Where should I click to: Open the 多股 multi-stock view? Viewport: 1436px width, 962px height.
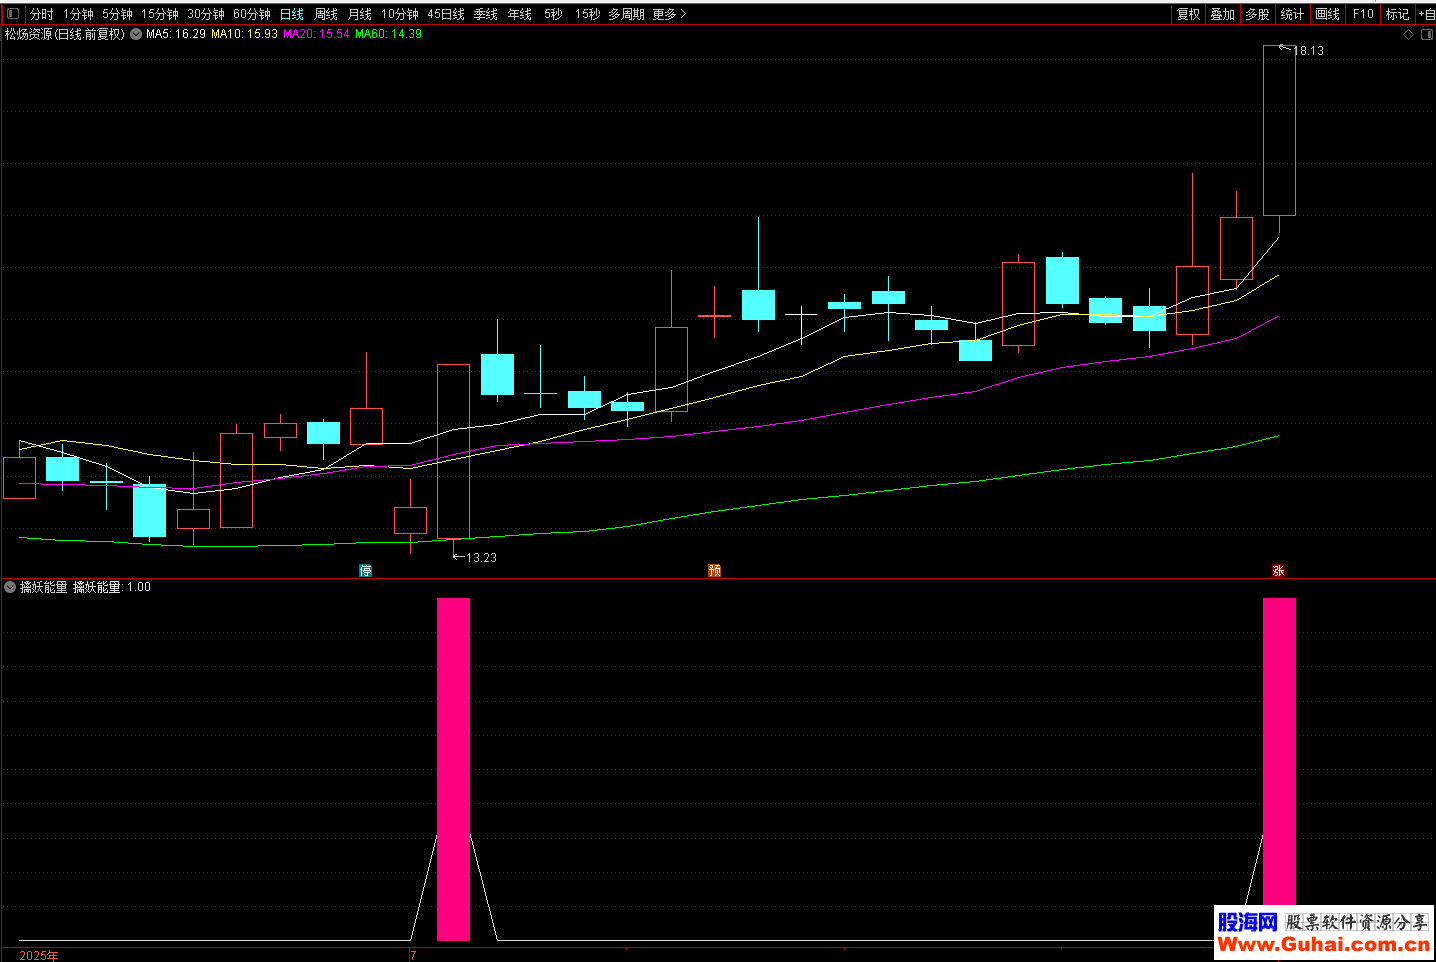(x=1257, y=14)
